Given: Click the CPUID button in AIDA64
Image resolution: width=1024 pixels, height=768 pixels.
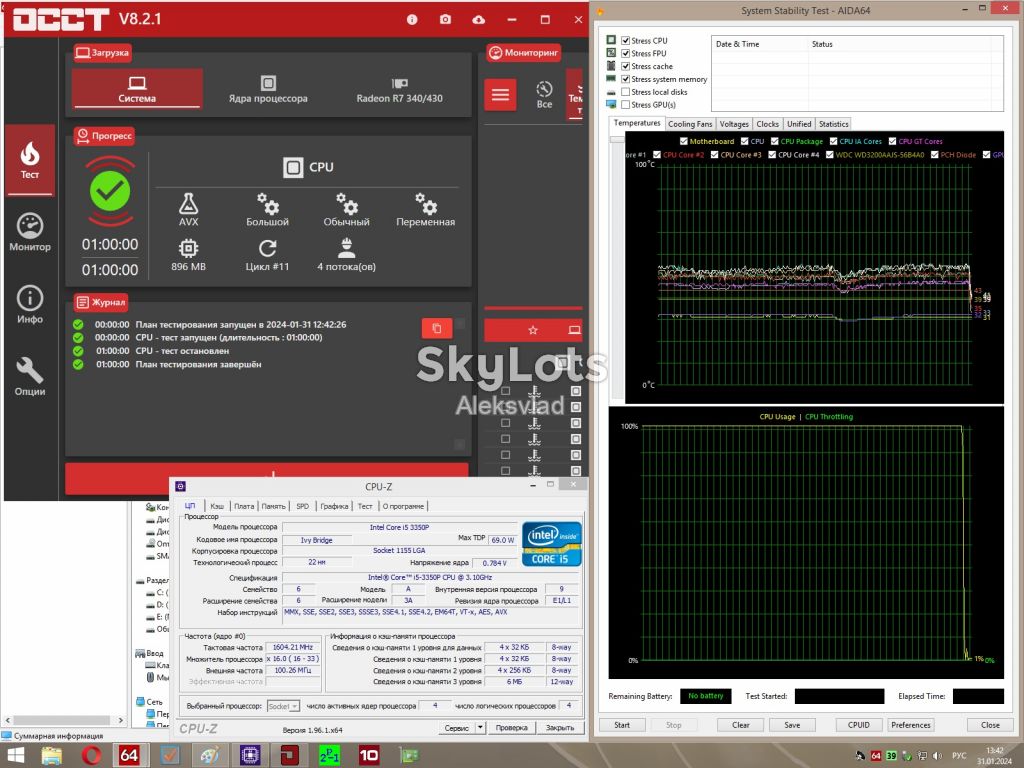Looking at the screenshot, I should (x=858, y=725).
